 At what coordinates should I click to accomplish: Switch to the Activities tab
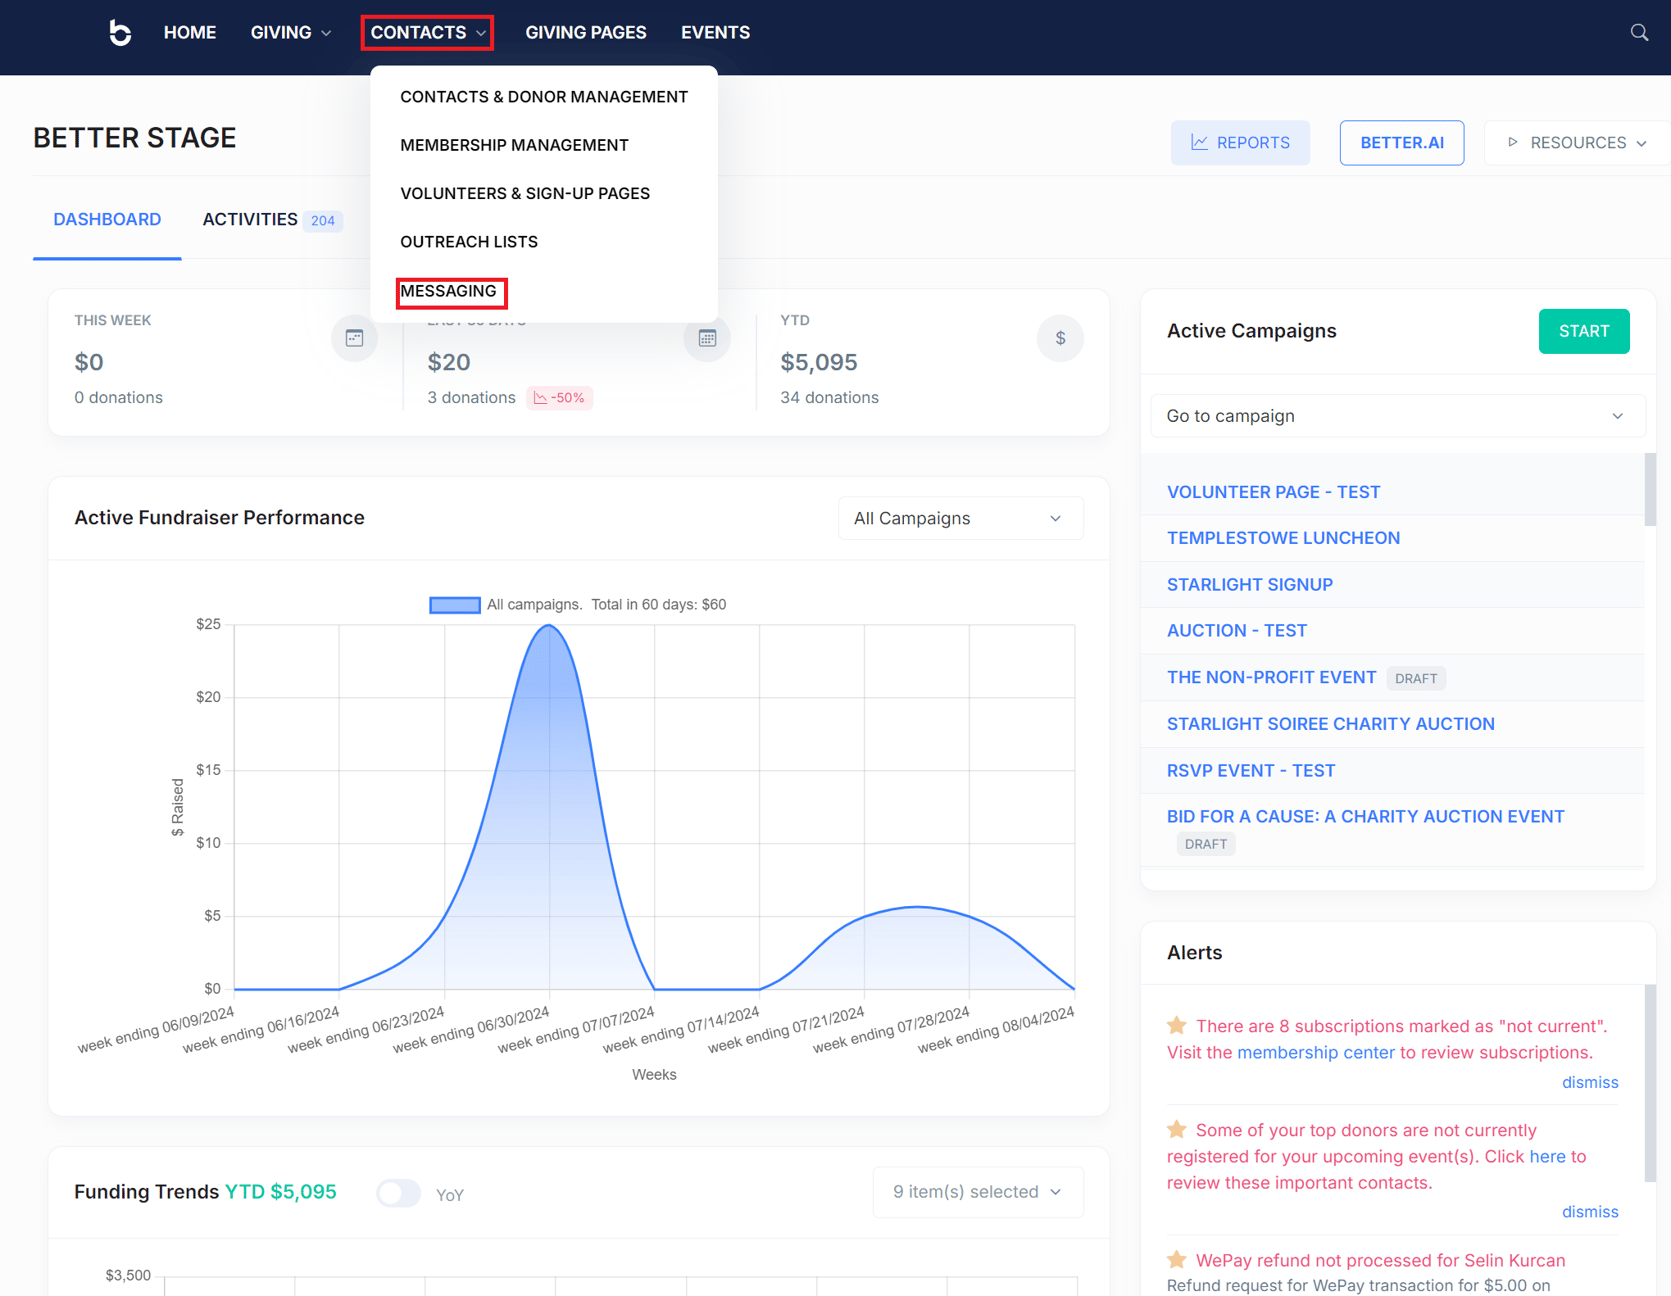tap(250, 219)
